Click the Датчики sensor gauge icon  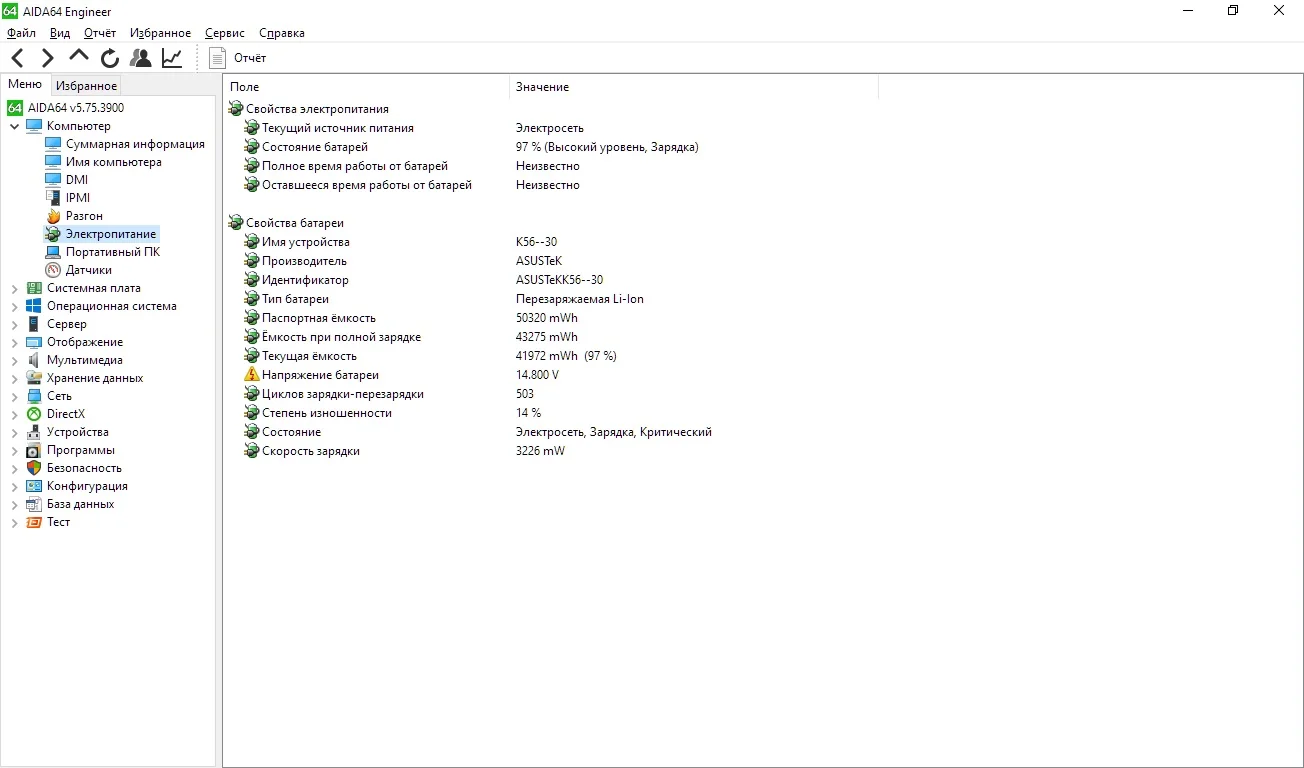[53, 270]
